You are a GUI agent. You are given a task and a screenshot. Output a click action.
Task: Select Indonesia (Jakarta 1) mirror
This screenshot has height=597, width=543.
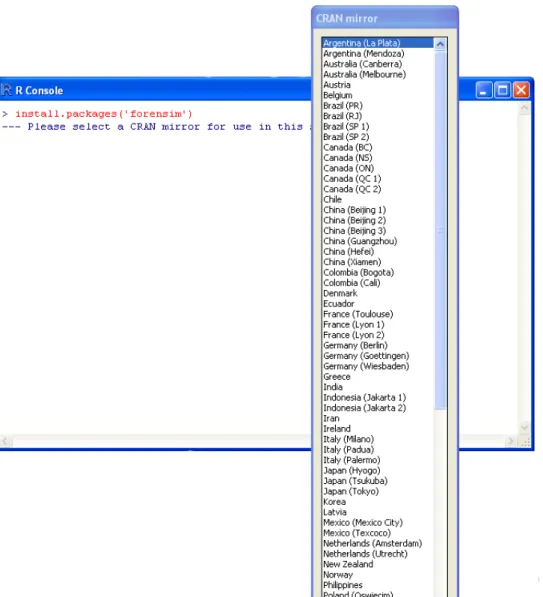378,398
